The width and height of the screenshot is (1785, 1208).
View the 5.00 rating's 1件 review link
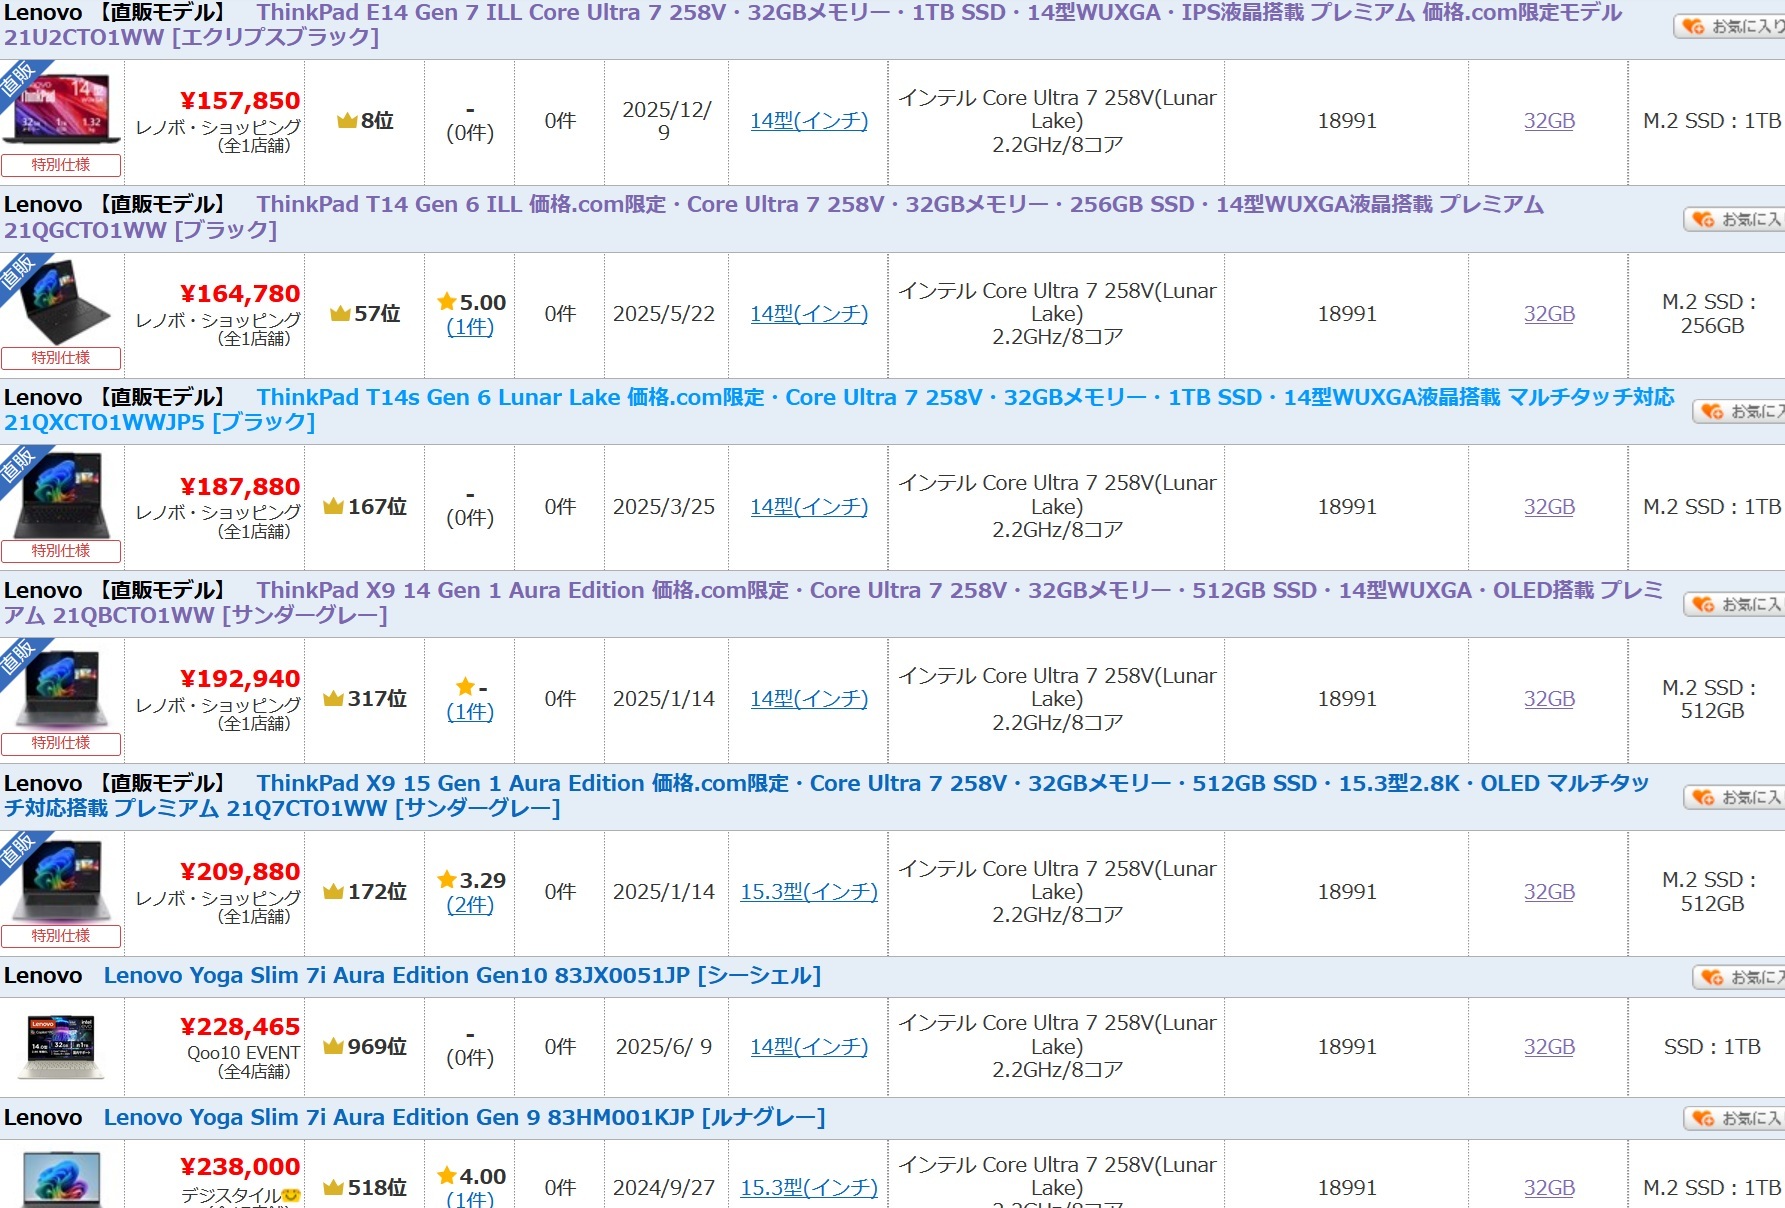[470, 327]
